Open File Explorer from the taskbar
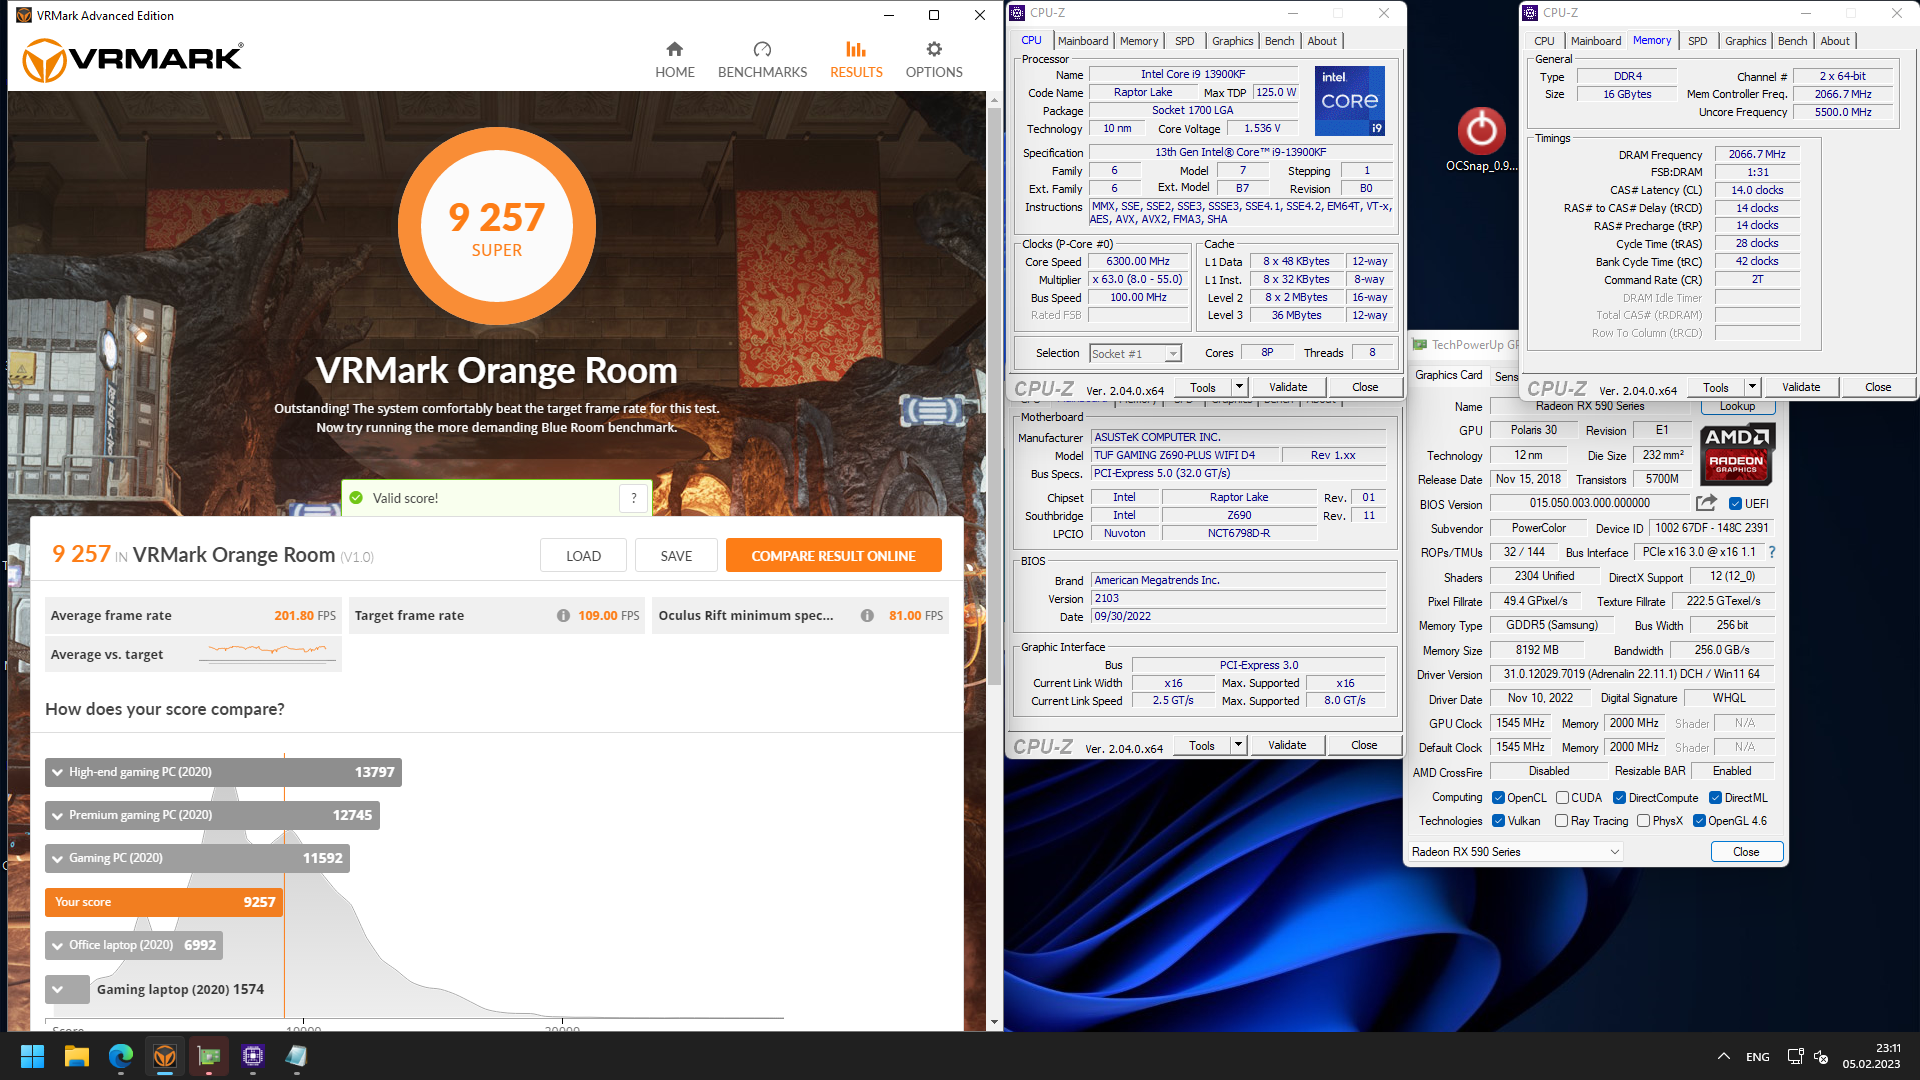 point(77,1056)
